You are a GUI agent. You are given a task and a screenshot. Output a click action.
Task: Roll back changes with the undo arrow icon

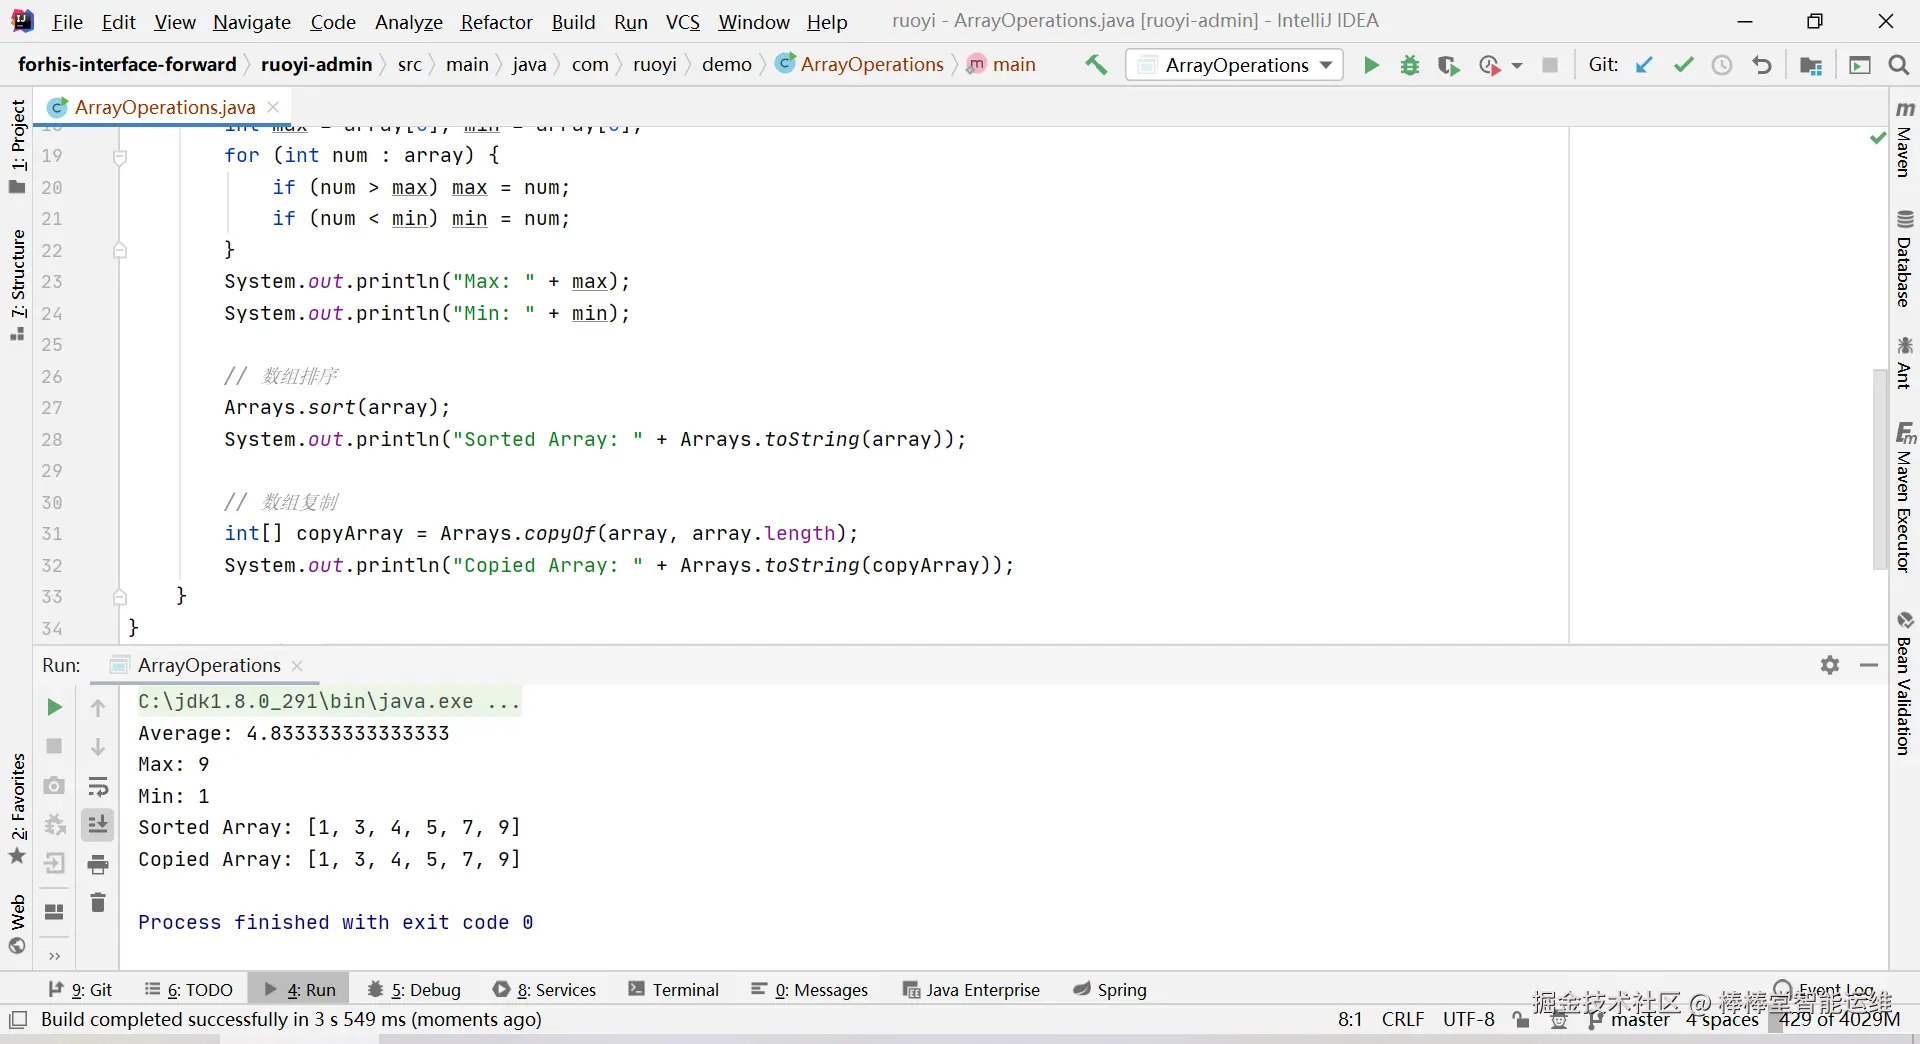1762,65
